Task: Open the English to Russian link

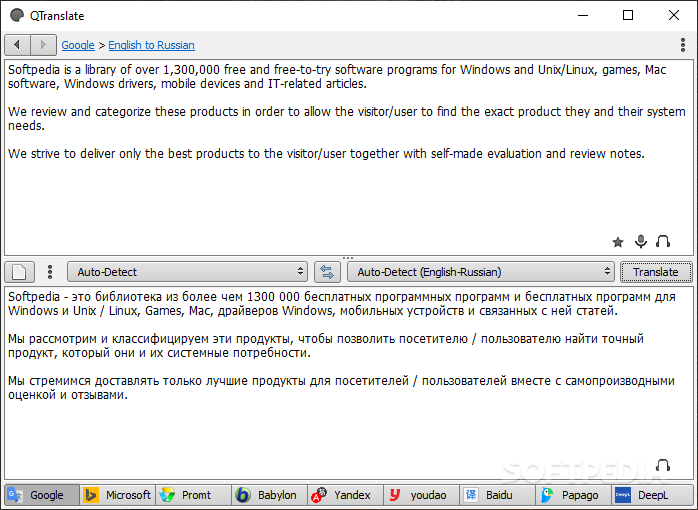Action: (x=151, y=45)
